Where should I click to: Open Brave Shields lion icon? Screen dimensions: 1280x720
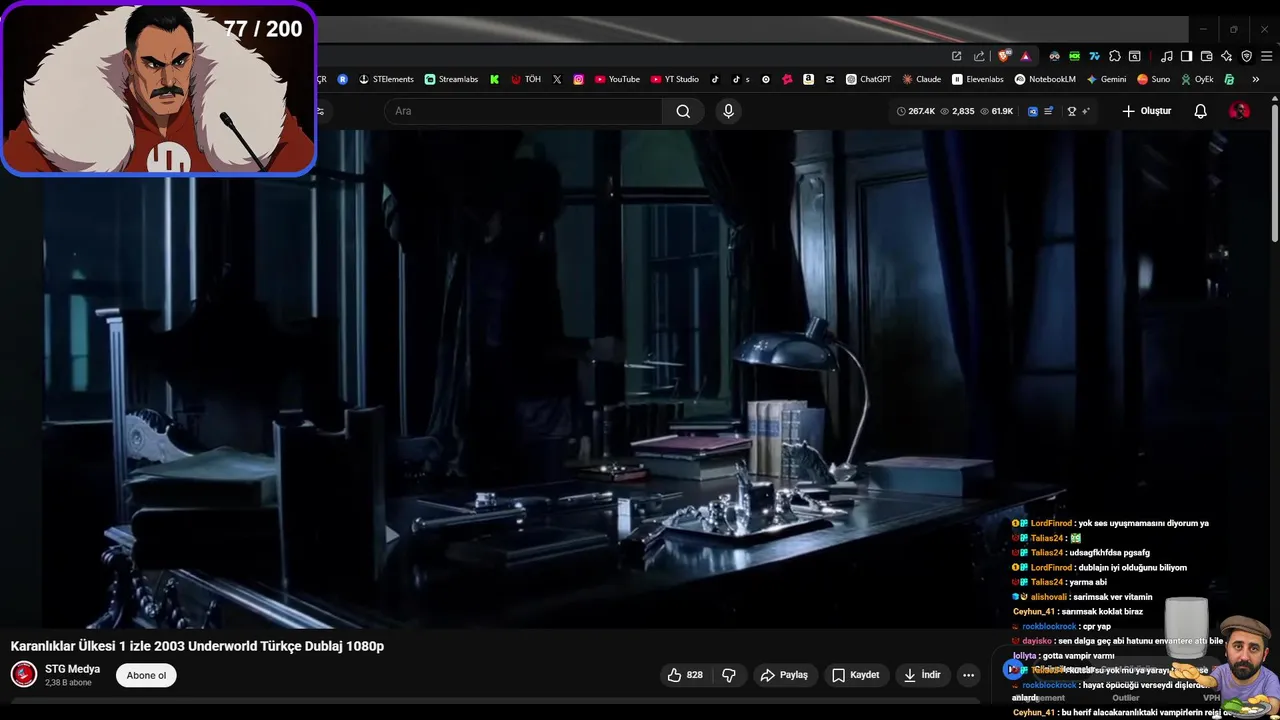(1004, 56)
